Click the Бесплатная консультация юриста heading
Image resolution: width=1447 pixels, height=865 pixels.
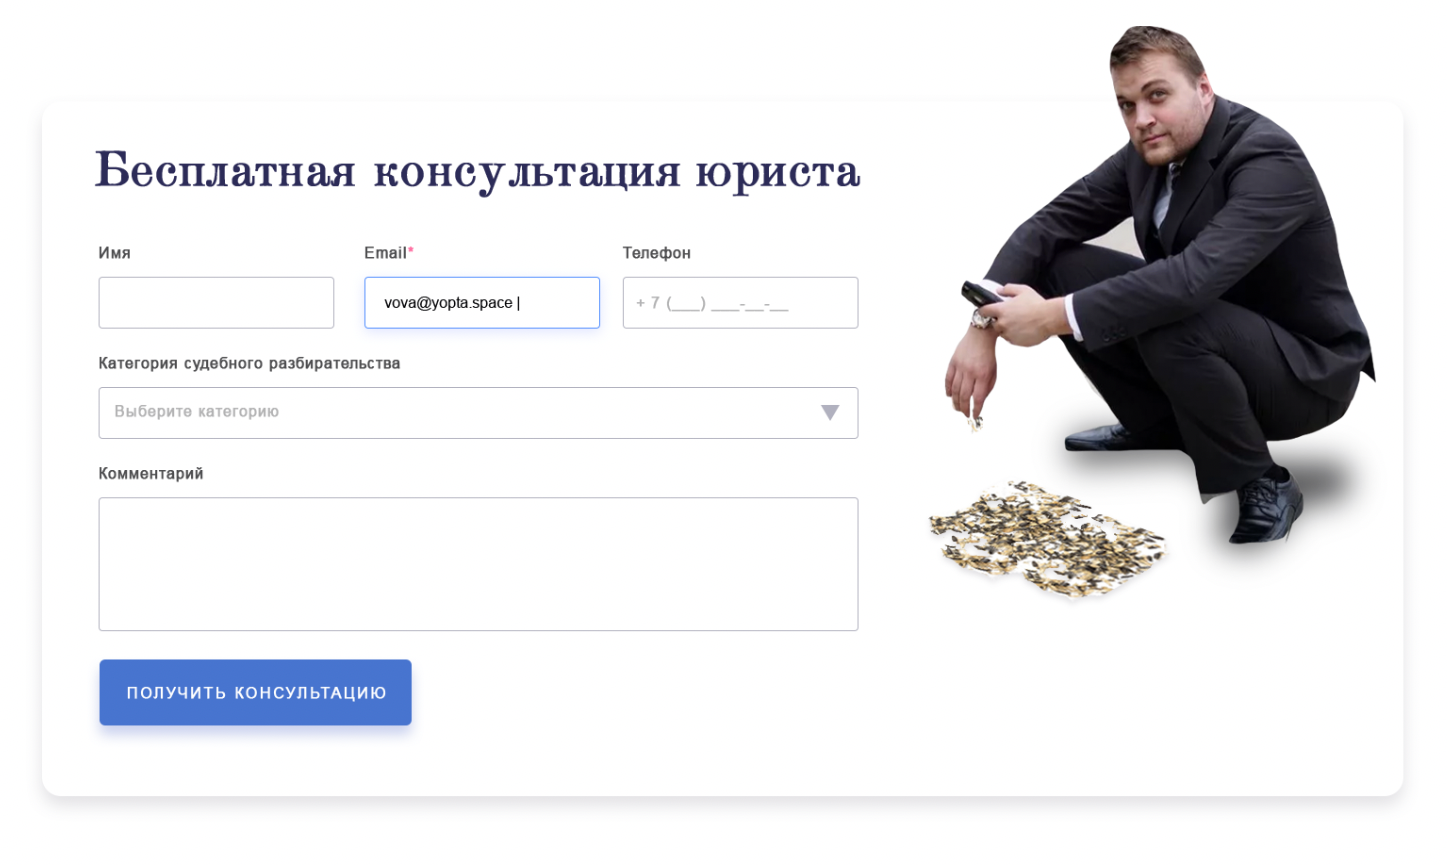click(x=477, y=170)
